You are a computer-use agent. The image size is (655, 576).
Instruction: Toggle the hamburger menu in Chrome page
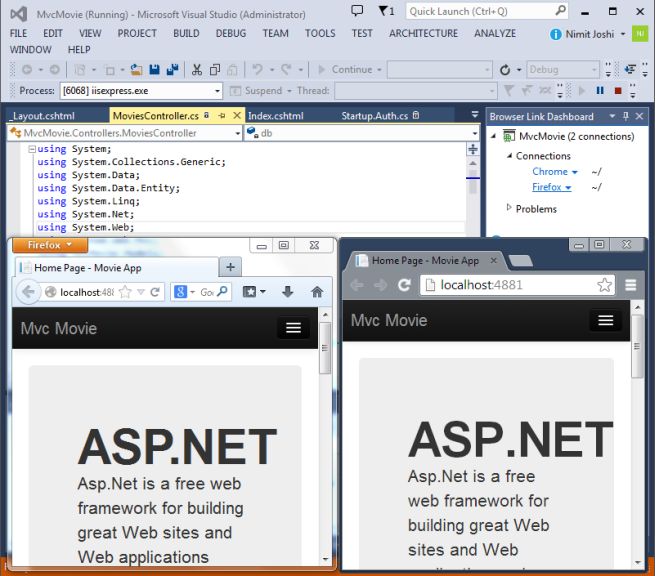605,320
